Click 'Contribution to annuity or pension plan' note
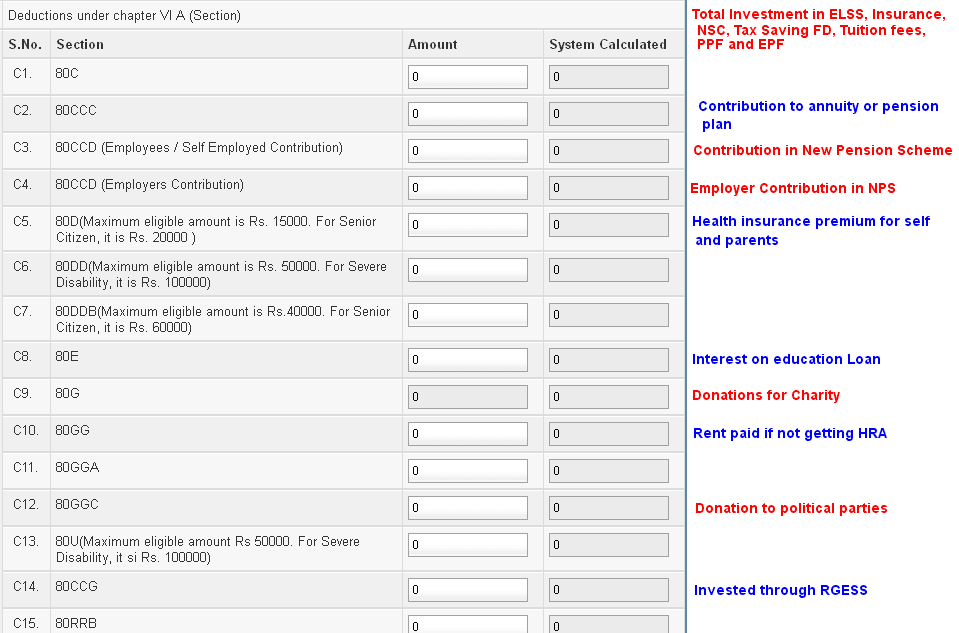This screenshot has width=959, height=633. coord(818,115)
